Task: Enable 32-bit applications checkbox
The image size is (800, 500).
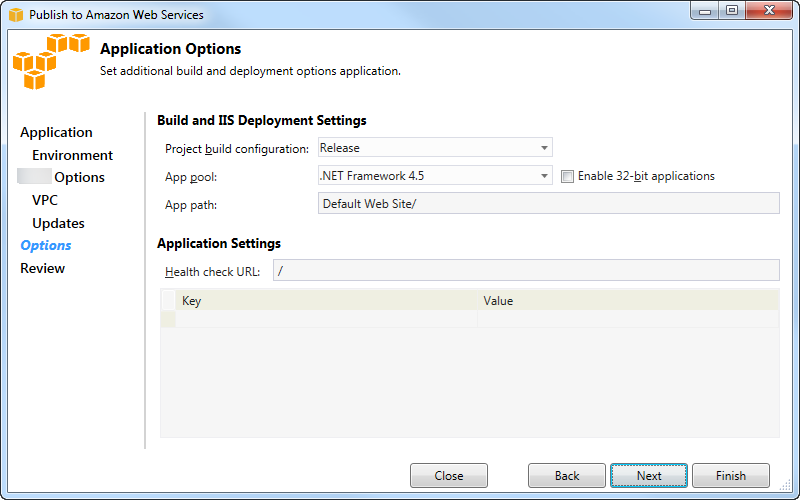Action: pyautogui.click(x=568, y=176)
